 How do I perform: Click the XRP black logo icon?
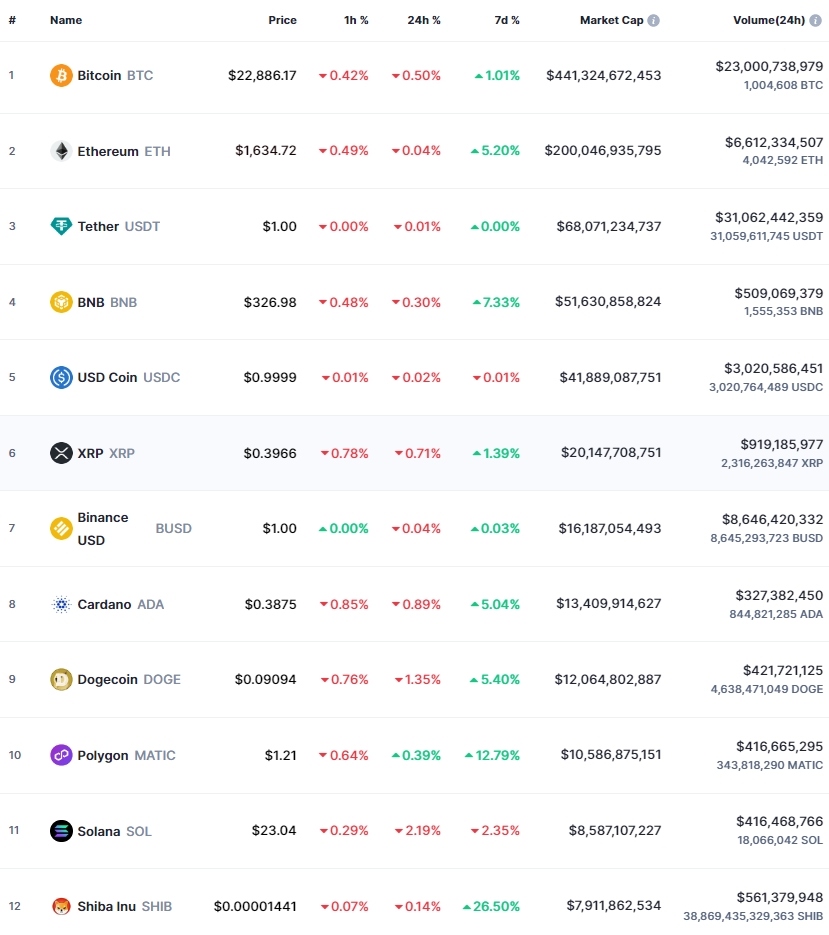point(61,453)
